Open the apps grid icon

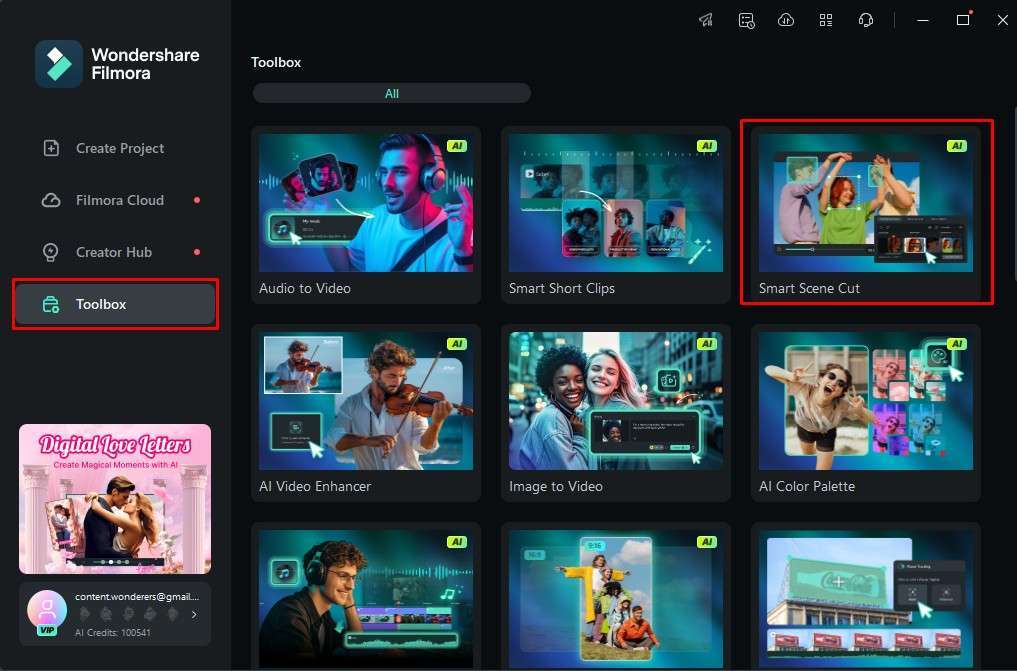(826, 20)
